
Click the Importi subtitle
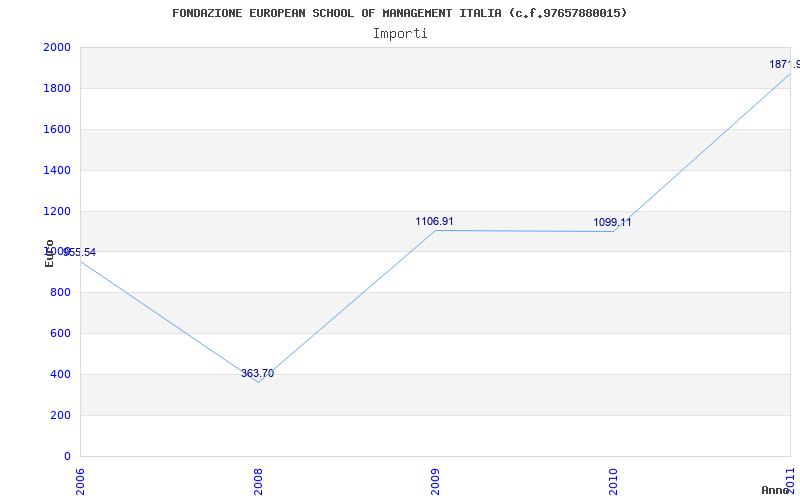400,33
